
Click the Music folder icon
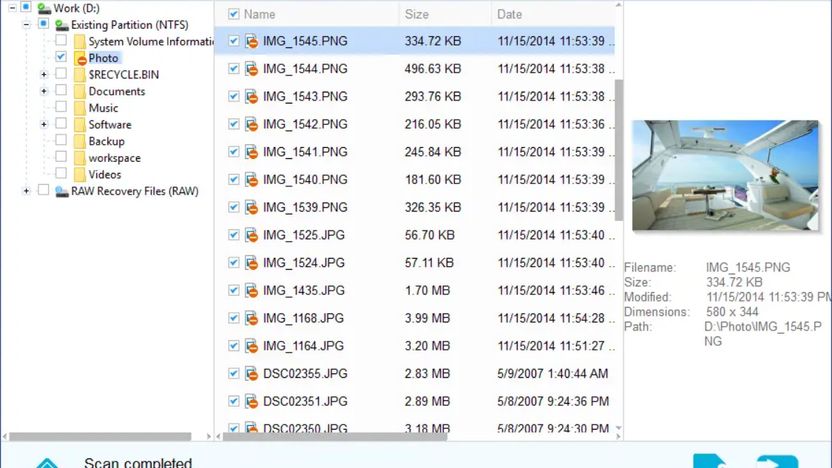(x=80, y=108)
